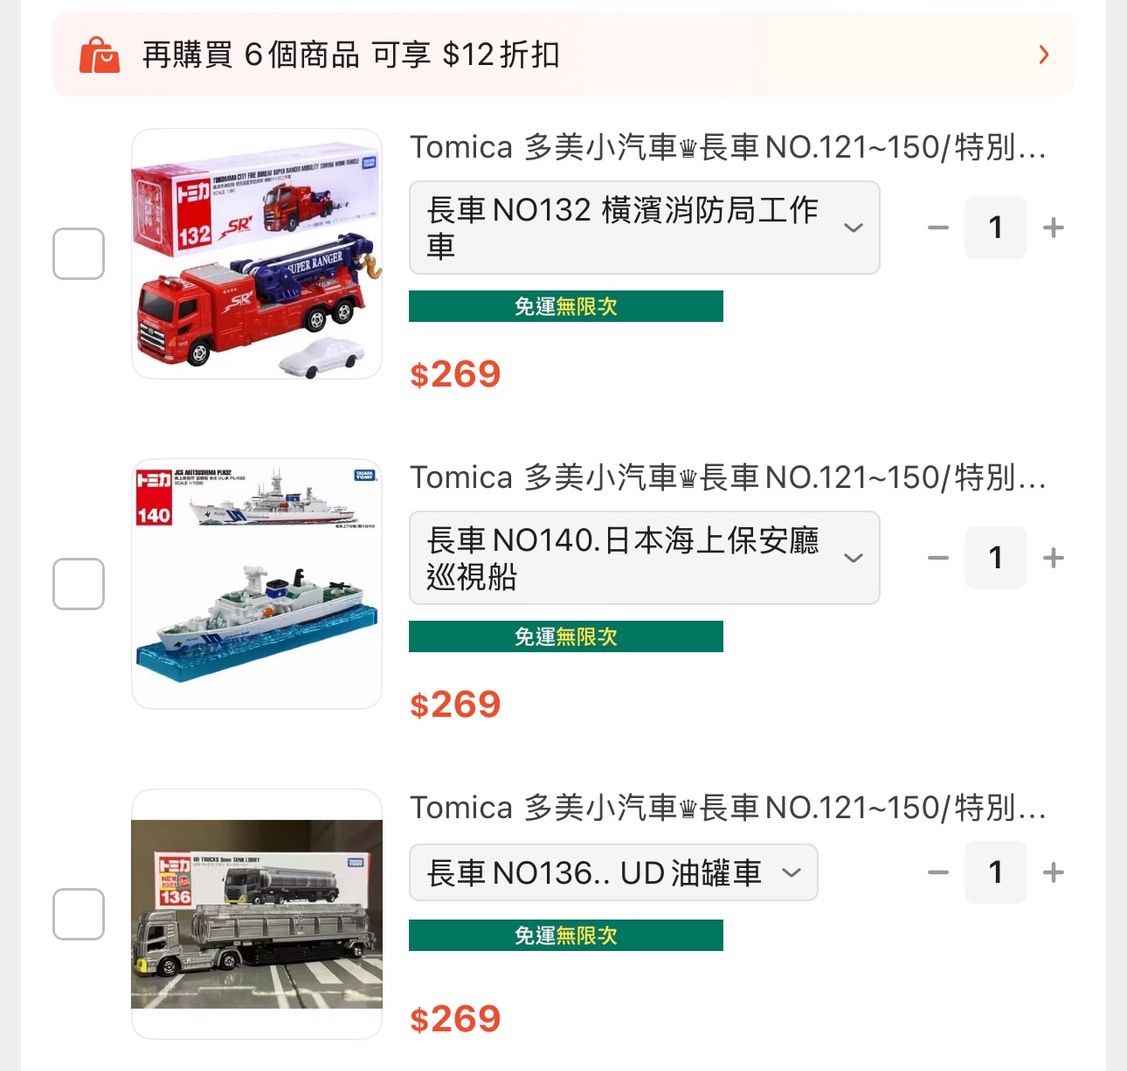Tap the 免運無限次 badge on the ship item
The image size is (1127, 1071).
566,637
